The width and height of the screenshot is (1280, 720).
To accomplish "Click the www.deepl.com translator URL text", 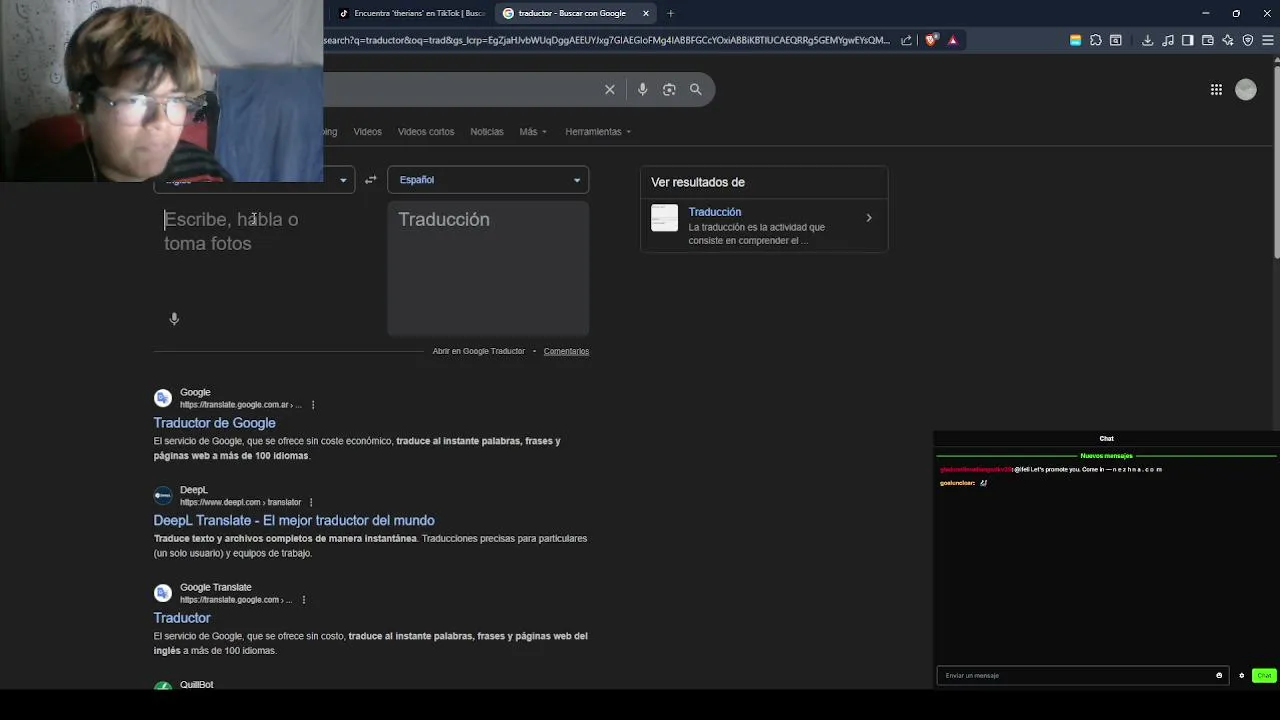I will coord(240,502).
